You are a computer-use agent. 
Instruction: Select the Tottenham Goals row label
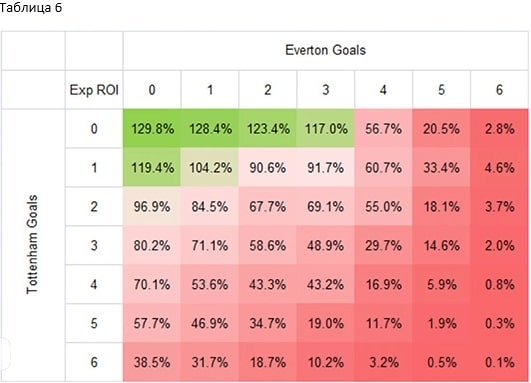click(x=32, y=244)
